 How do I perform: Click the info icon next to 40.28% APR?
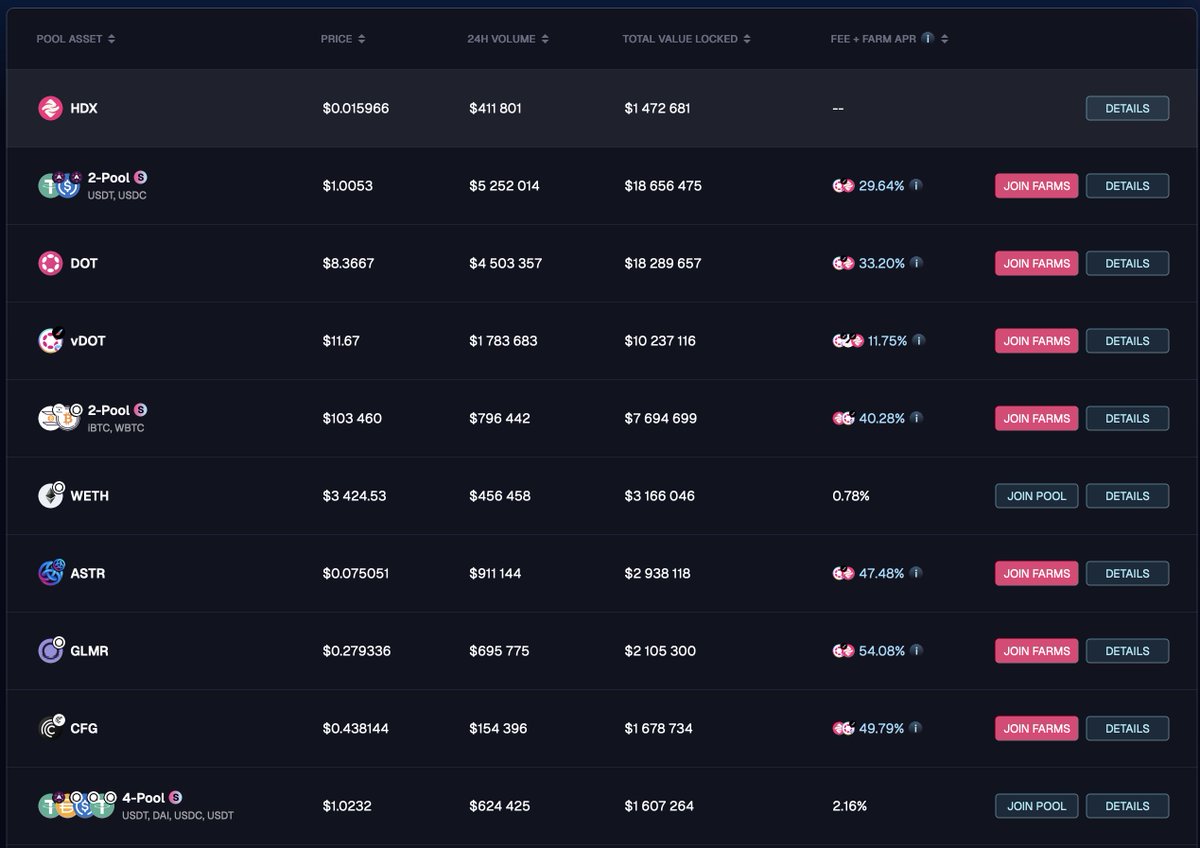916,418
